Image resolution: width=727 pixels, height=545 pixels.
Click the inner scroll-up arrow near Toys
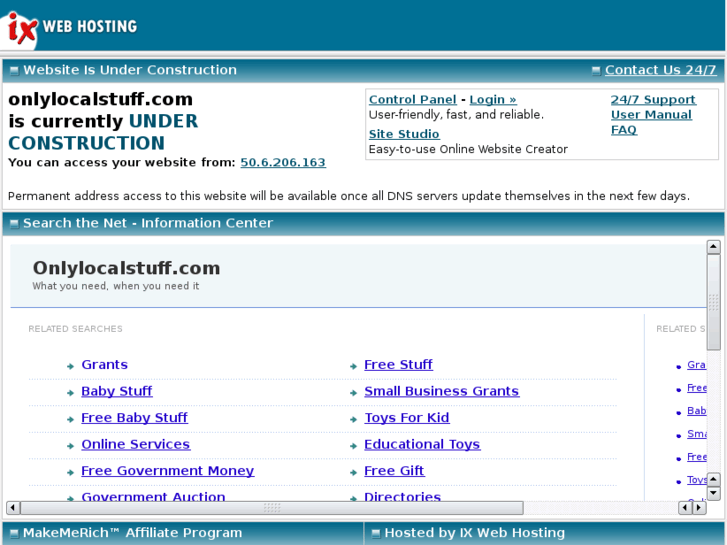coord(714,479)
